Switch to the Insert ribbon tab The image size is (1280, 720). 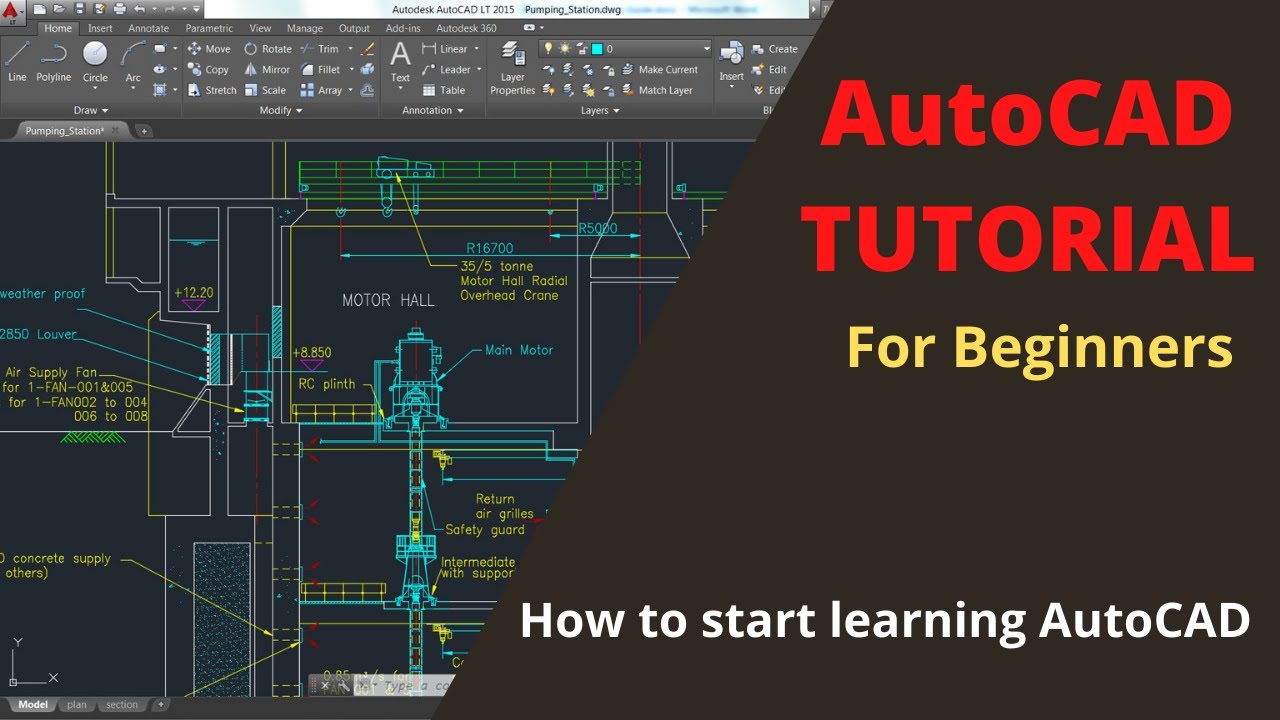tap(100, 28)
